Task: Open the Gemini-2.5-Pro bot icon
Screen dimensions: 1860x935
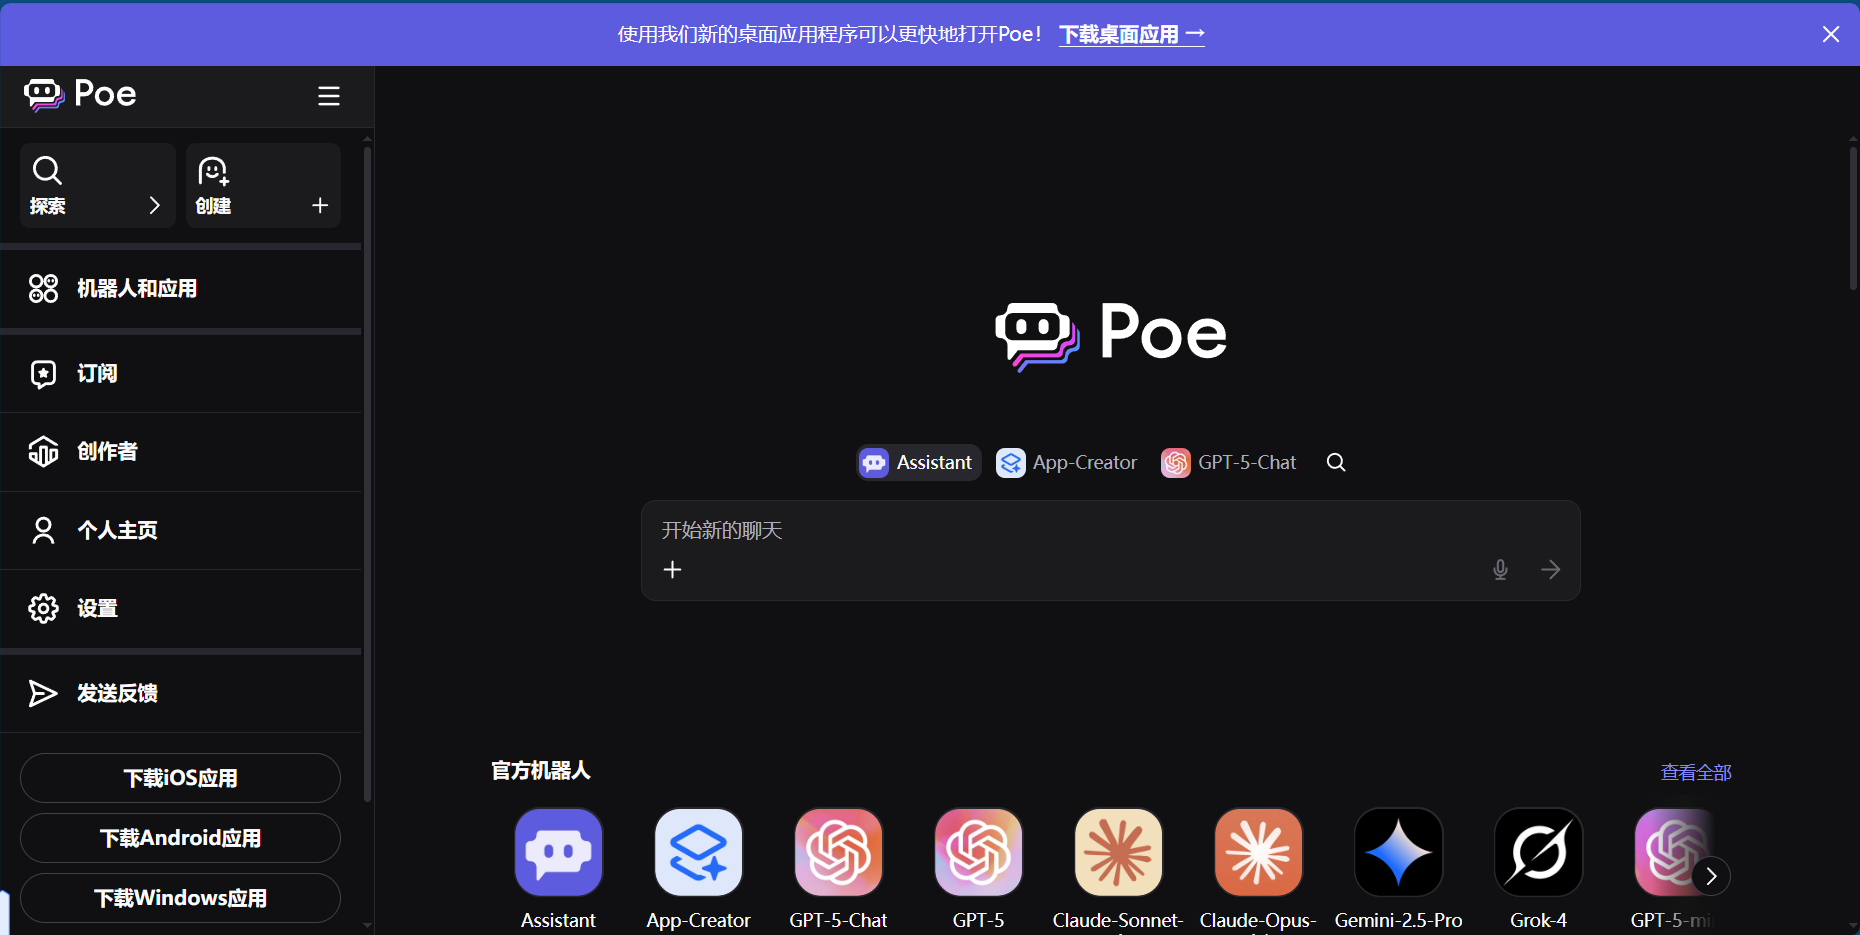Action: (1399, 852)
